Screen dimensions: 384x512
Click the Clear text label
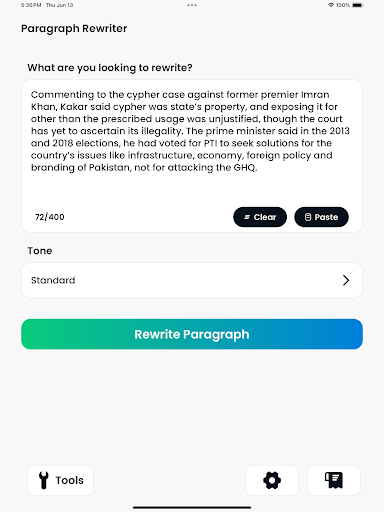[265, 217]
